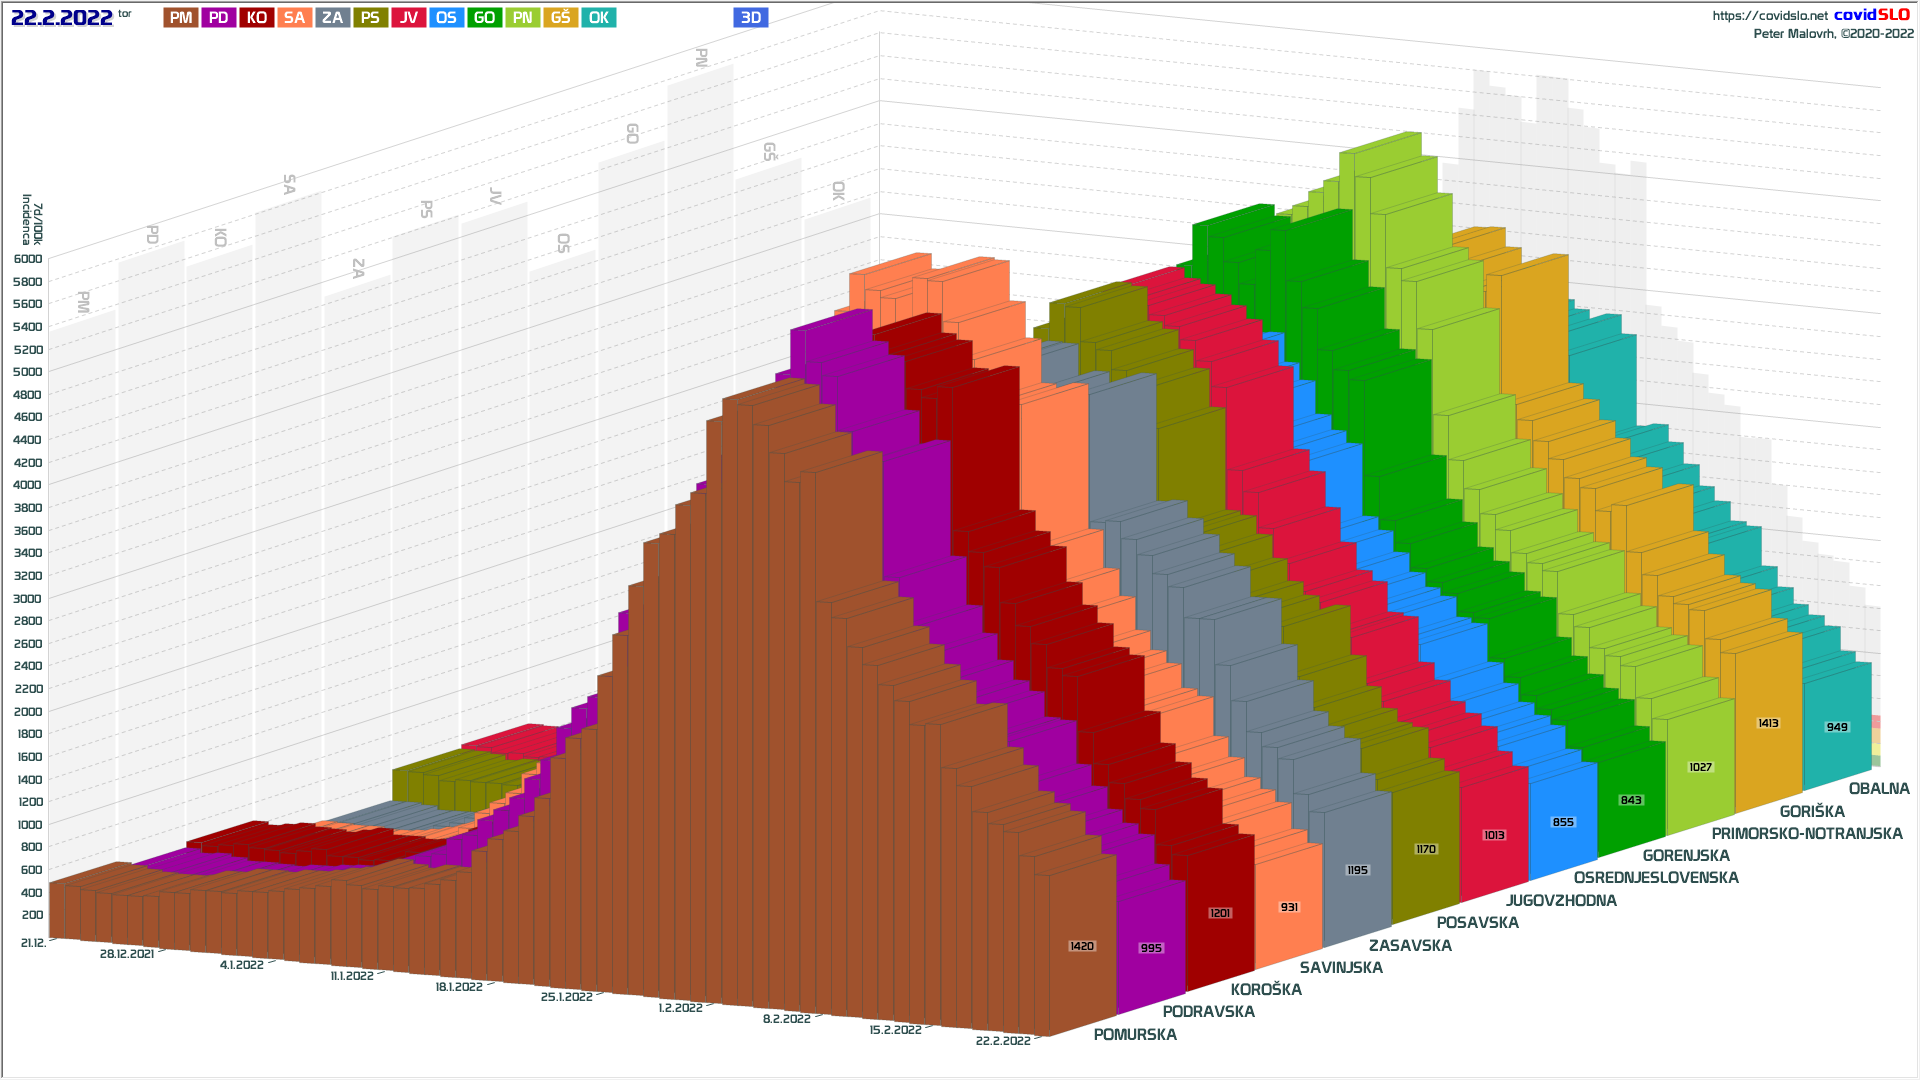The width and height of the screenshot is (1920, 1080).
Task: Click the GO green legend button
Action: (x=484, y=18)
